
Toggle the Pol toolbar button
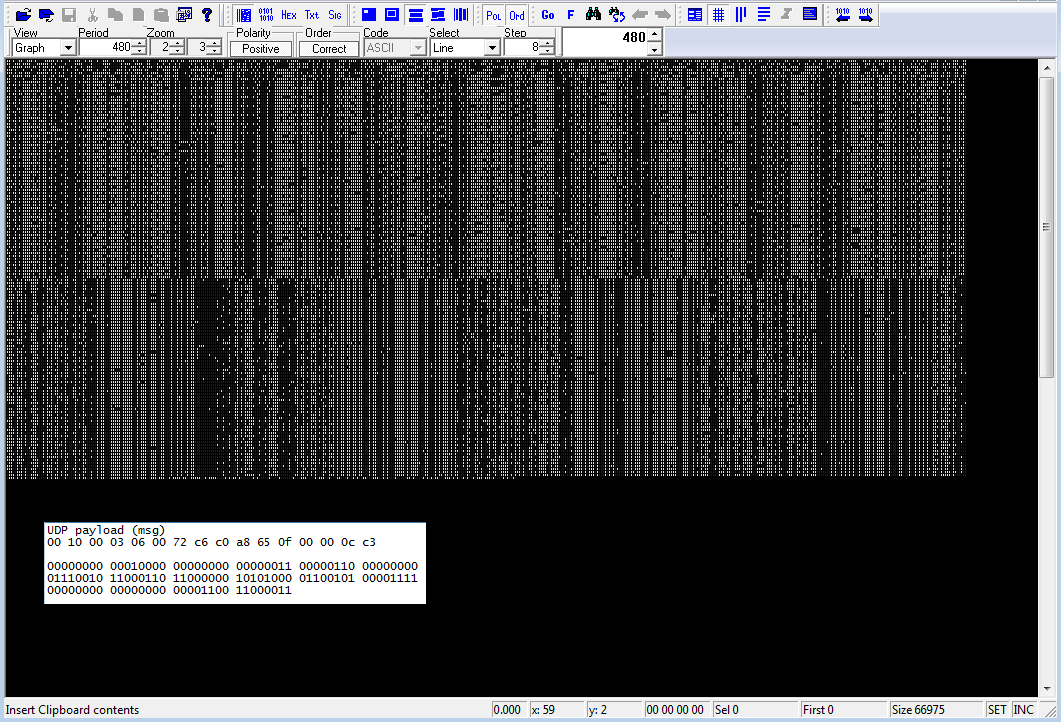(494, 15)
